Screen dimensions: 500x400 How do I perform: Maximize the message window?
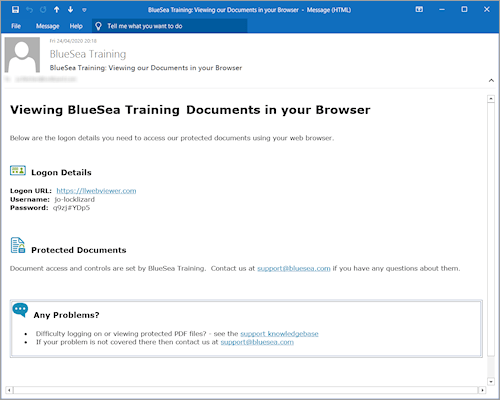tap(464, 10)
